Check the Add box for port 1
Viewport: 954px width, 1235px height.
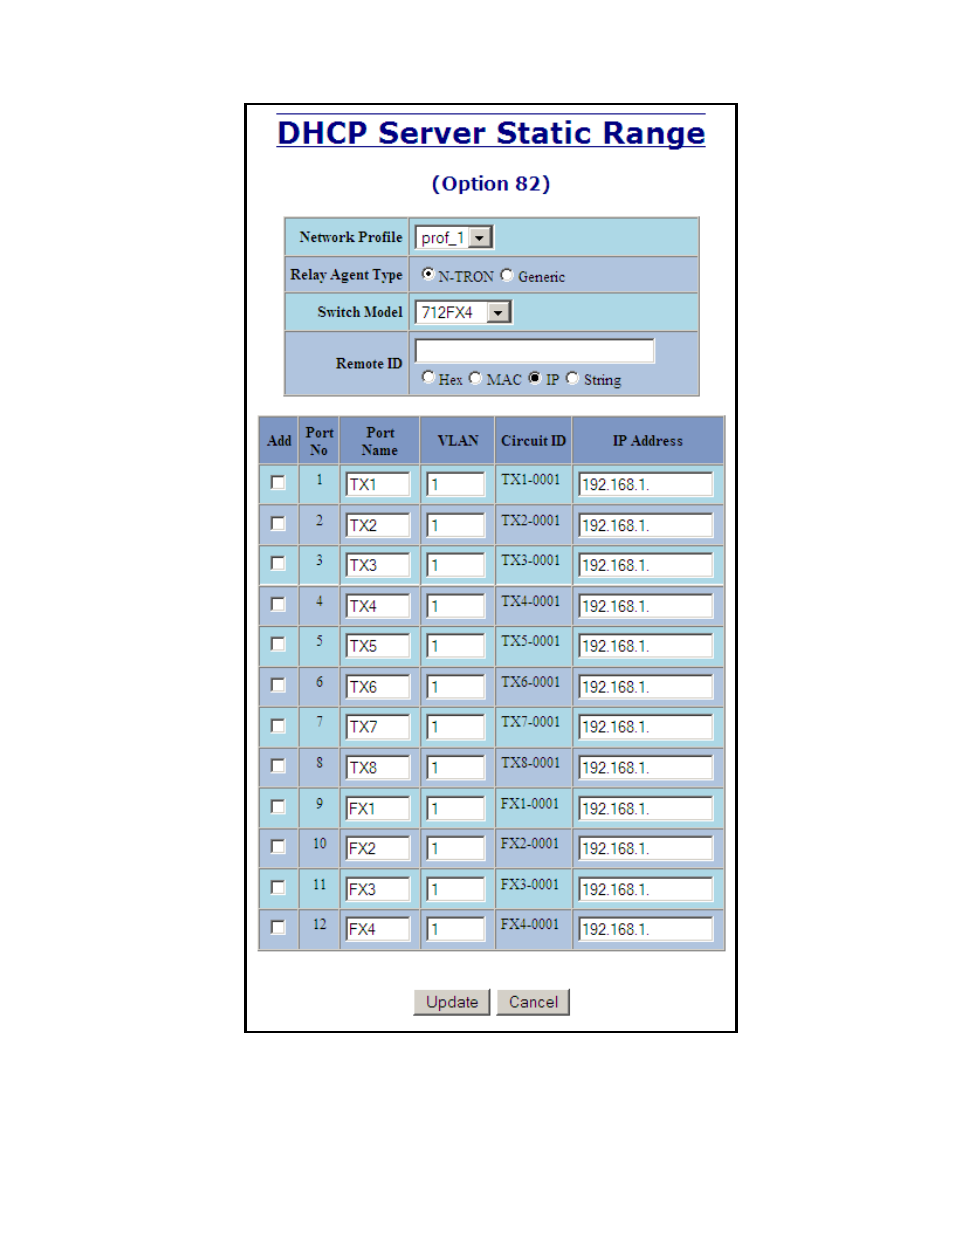pyautogui.click(x=278, y=483)
